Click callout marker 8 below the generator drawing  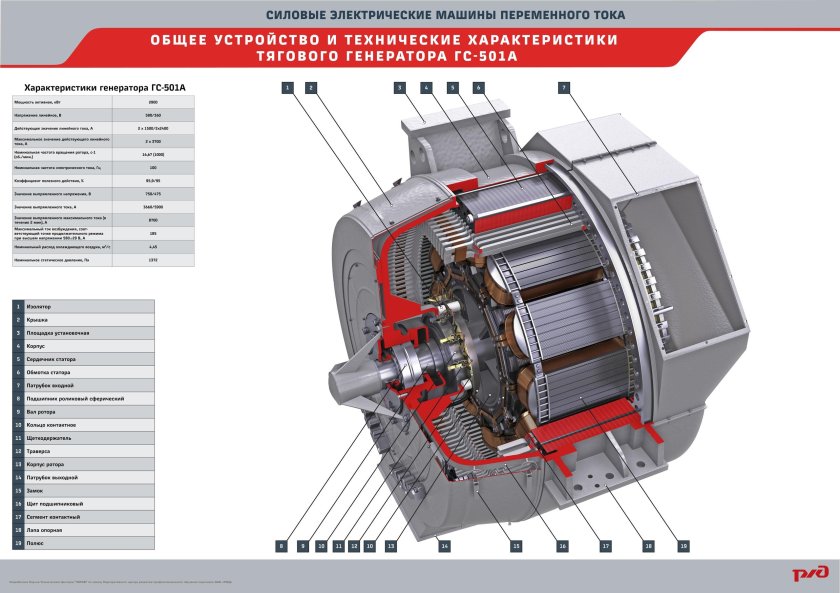282,546
